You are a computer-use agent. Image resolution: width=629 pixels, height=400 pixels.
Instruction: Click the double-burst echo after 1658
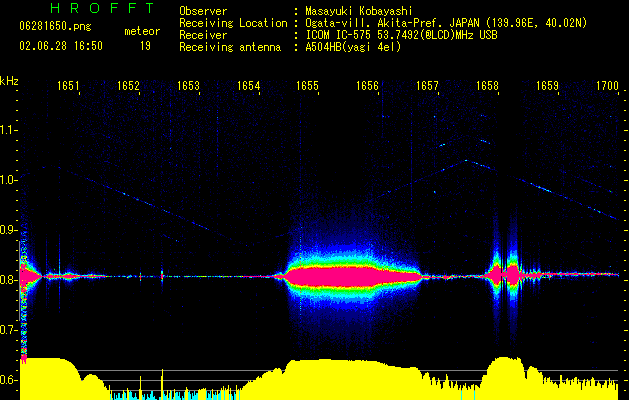[x=505, y=275]
